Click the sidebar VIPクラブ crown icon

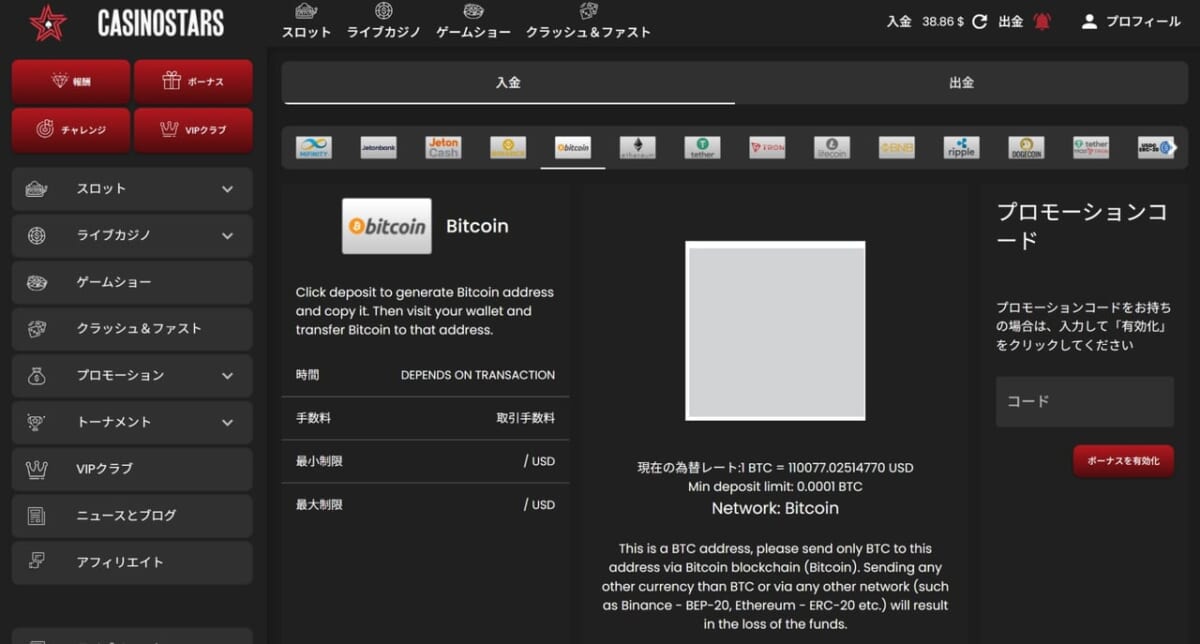[37, 468]
